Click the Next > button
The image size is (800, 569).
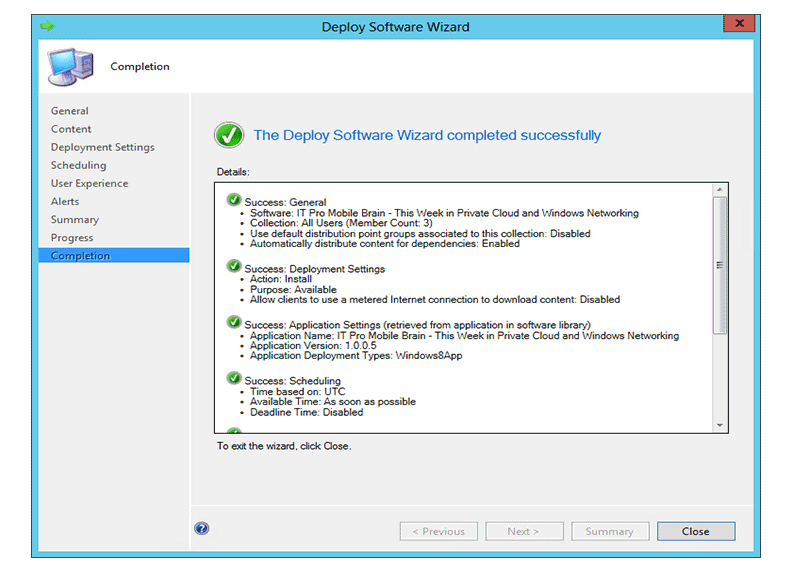[524, 531]
